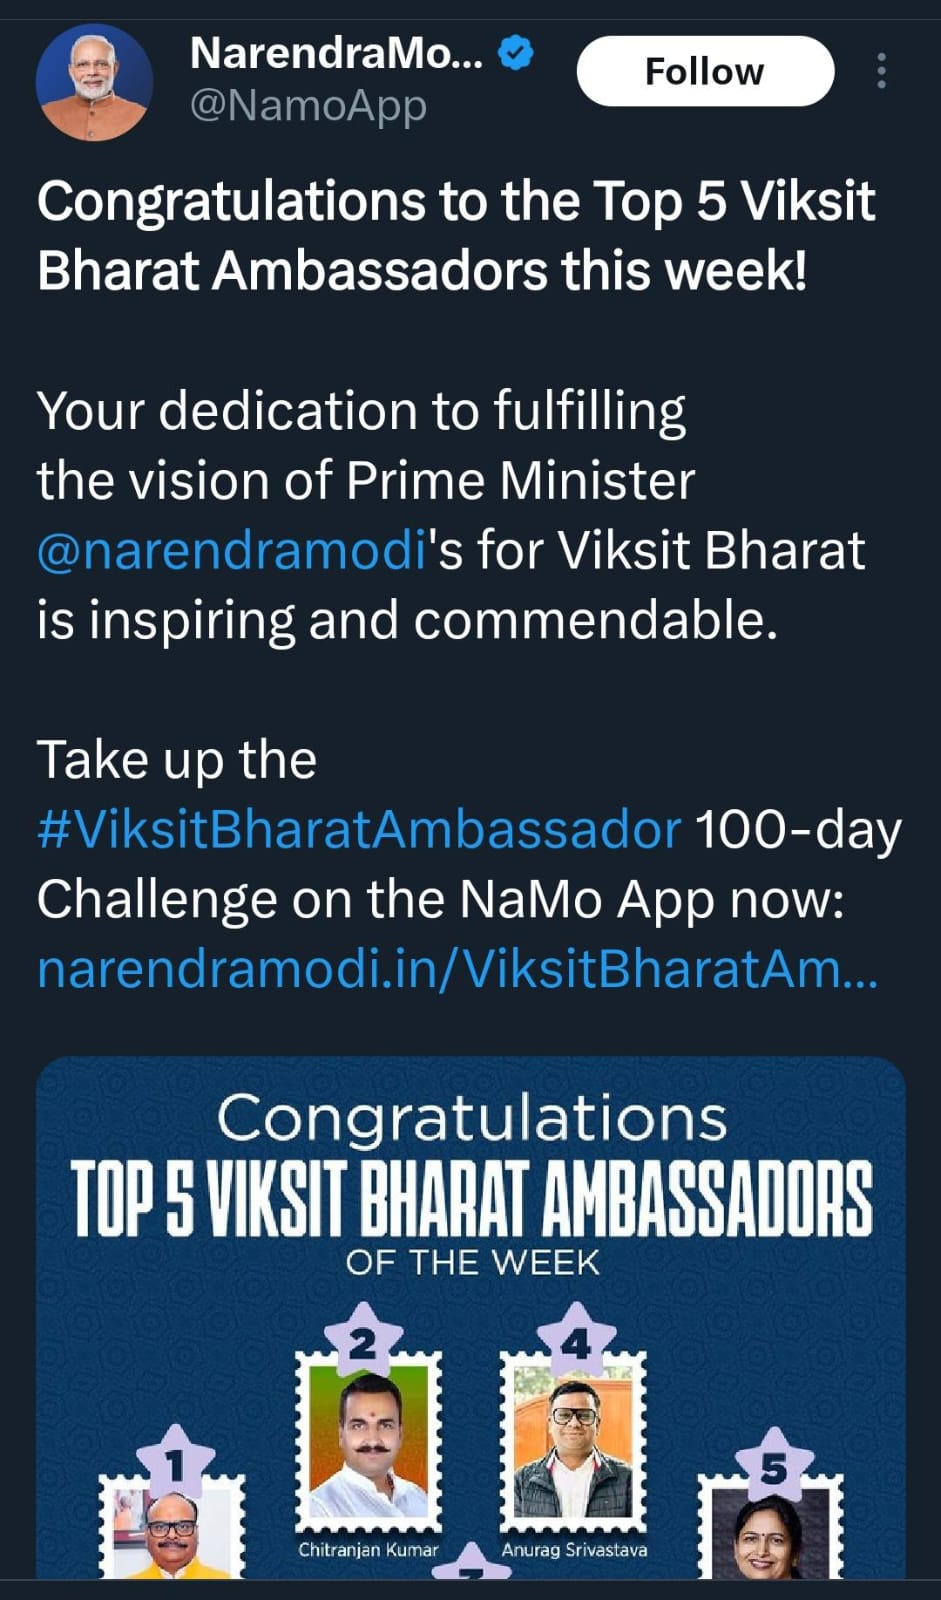941x1600 pixels.
Task: Select the rank 5 ambassador photo
Action: pos(768,1535)
